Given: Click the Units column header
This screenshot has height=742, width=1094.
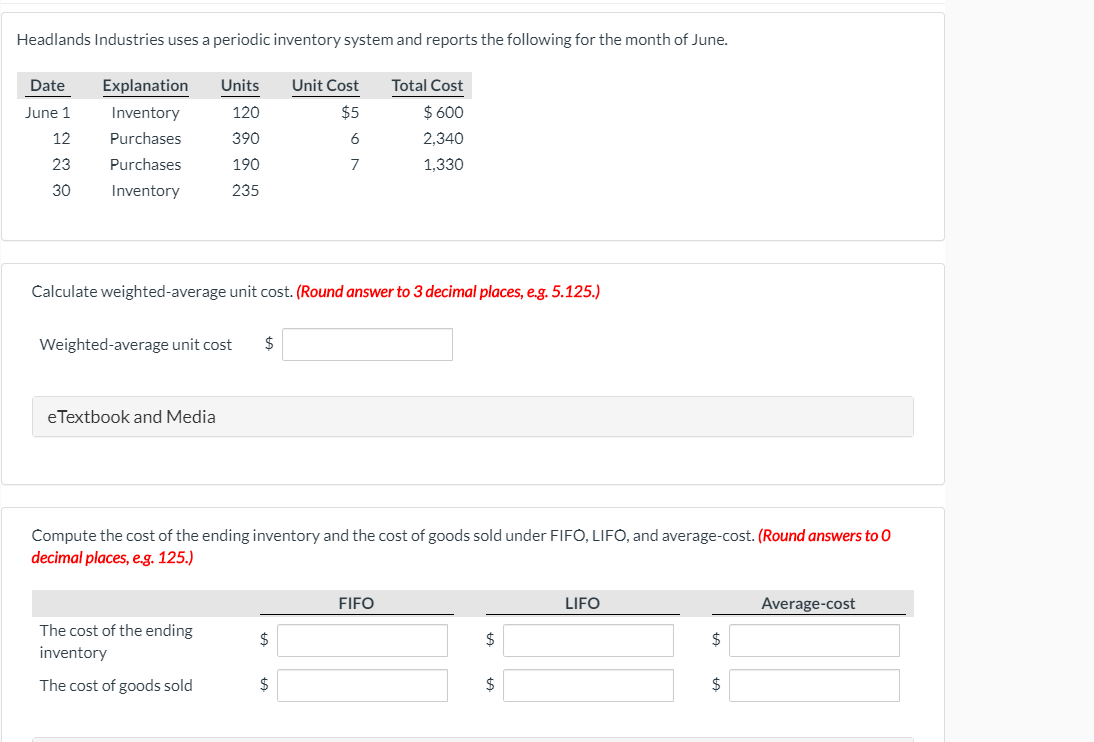Looking at the screenshot, I should click(240, 86).
